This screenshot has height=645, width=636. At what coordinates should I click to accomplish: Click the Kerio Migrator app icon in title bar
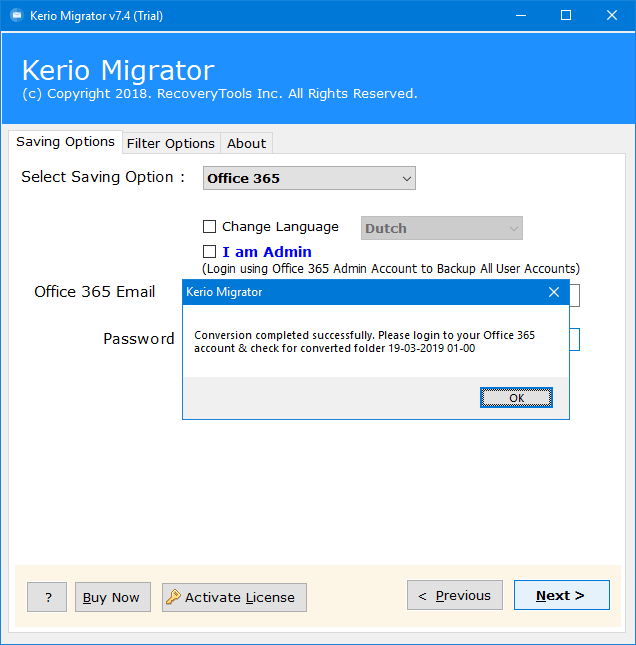click(17, 16)
